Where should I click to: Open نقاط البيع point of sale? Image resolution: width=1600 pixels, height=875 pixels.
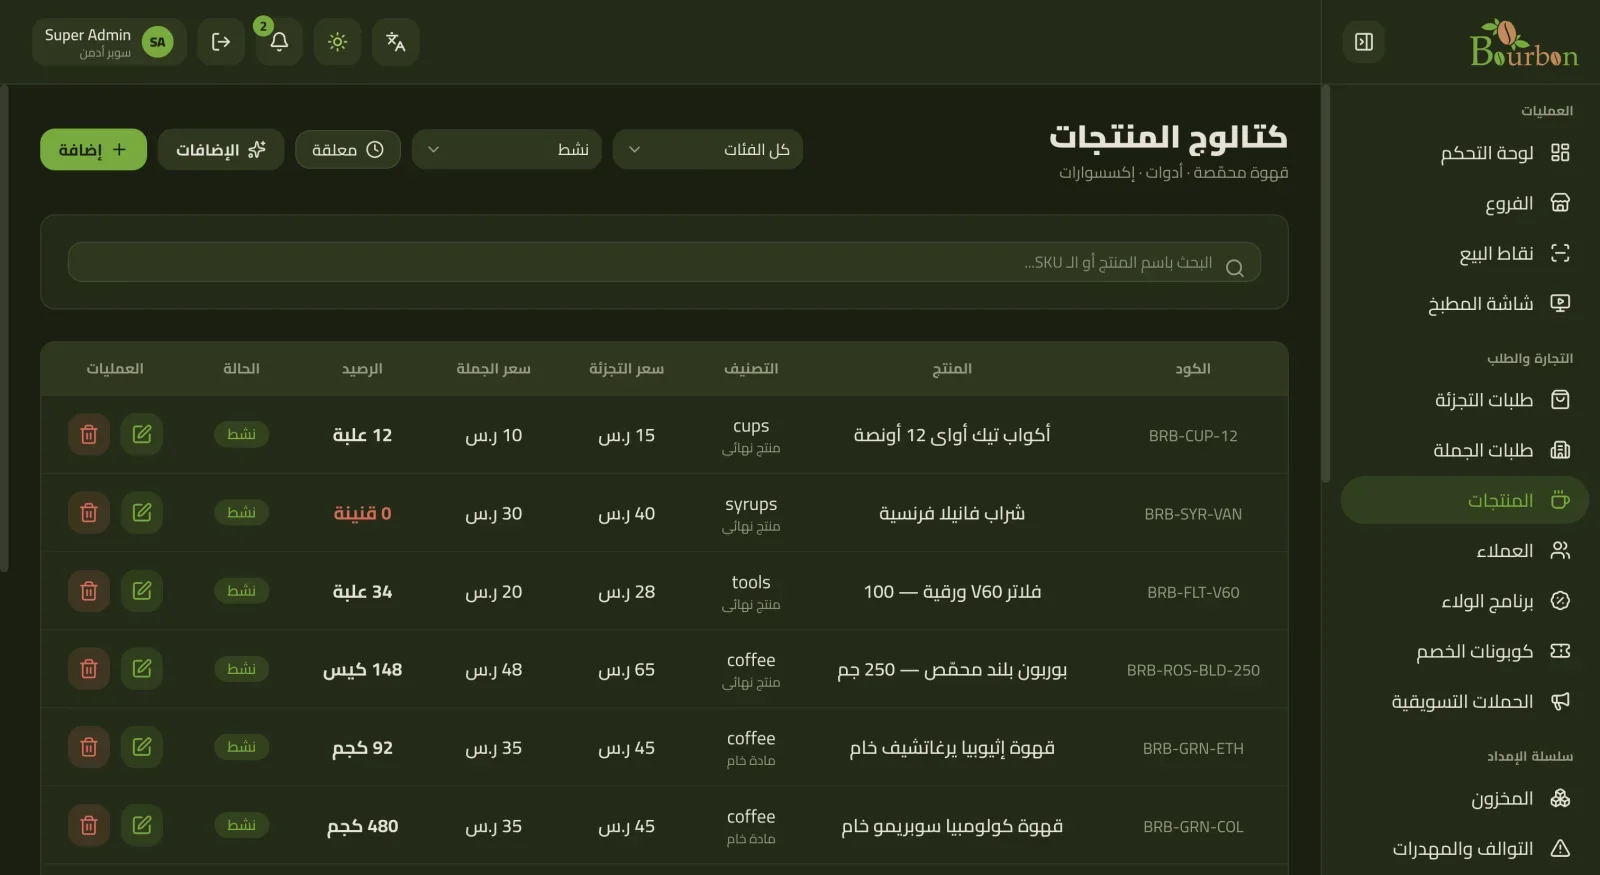click(x=1465, y=254)
